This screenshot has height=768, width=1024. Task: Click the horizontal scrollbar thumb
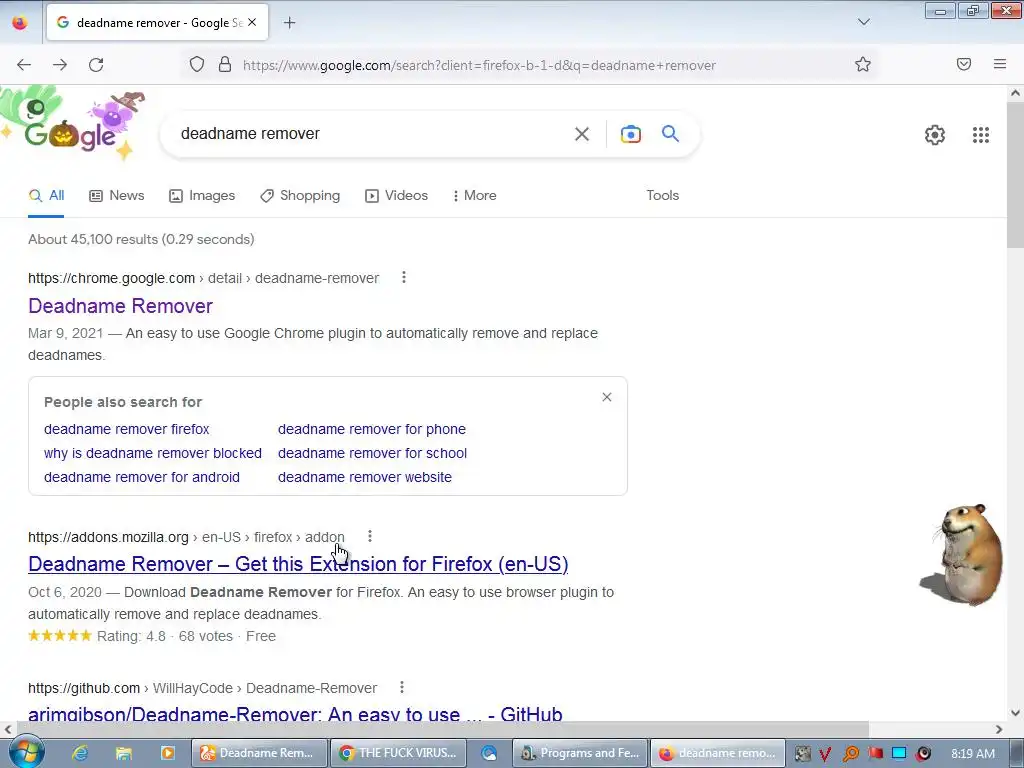click(x=441, y=729)
